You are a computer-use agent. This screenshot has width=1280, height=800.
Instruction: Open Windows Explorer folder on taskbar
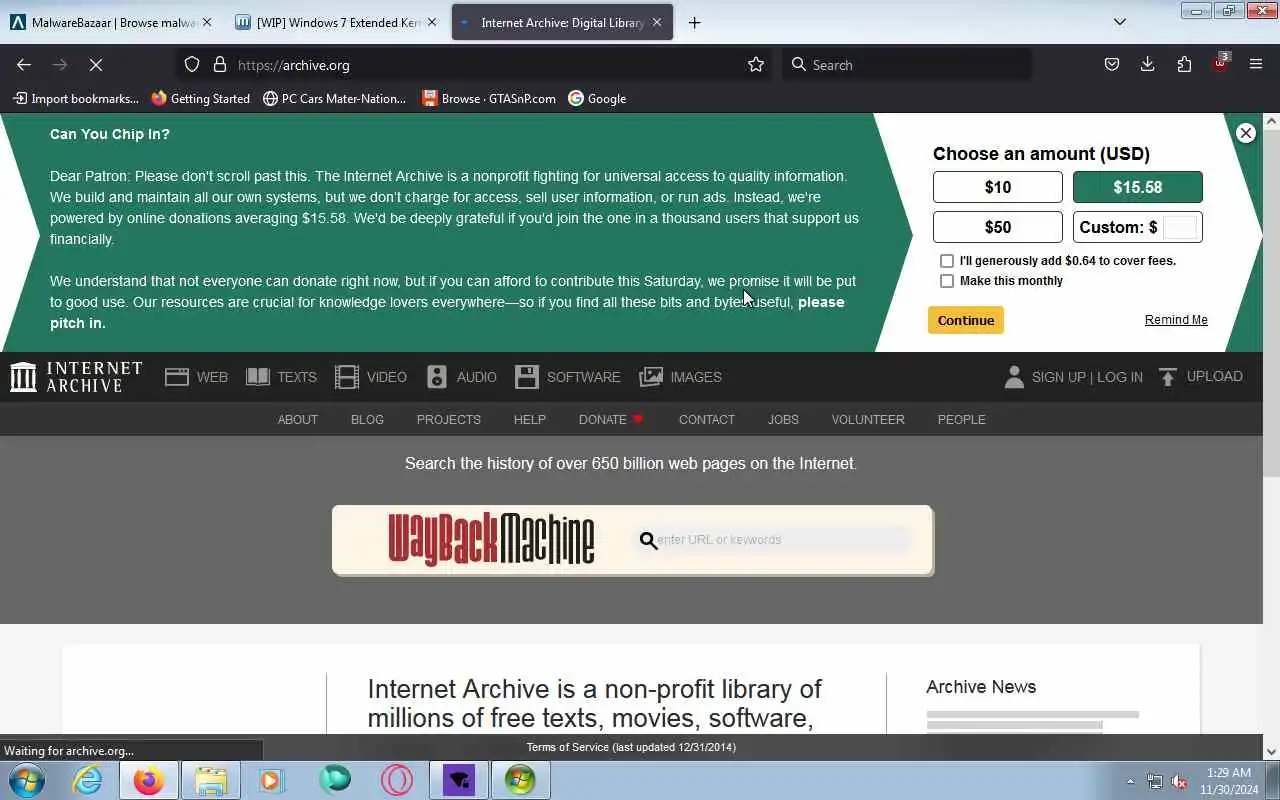[211, 780]
